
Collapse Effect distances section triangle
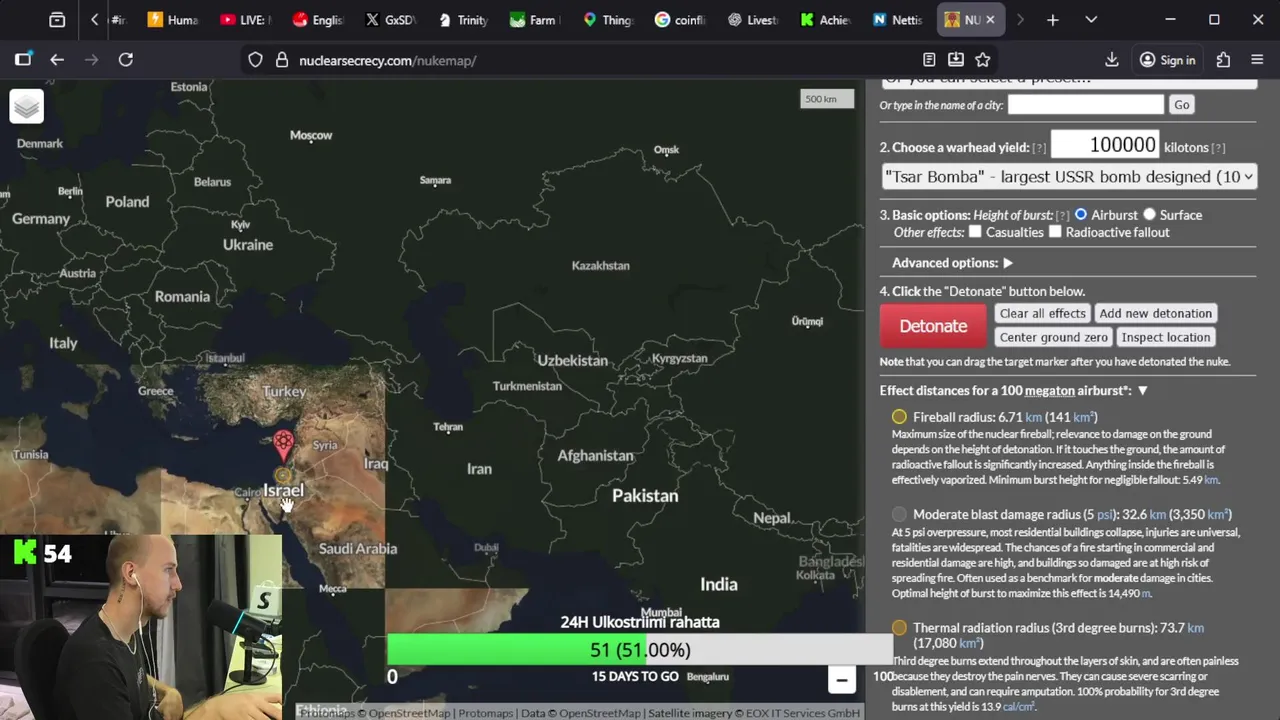(x=1142, y=391)
